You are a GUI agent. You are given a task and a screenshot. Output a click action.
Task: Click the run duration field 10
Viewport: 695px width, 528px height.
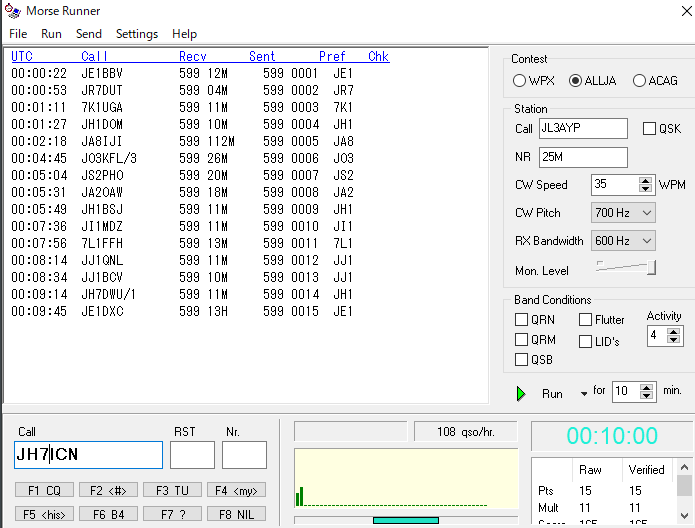coord(626,391)
